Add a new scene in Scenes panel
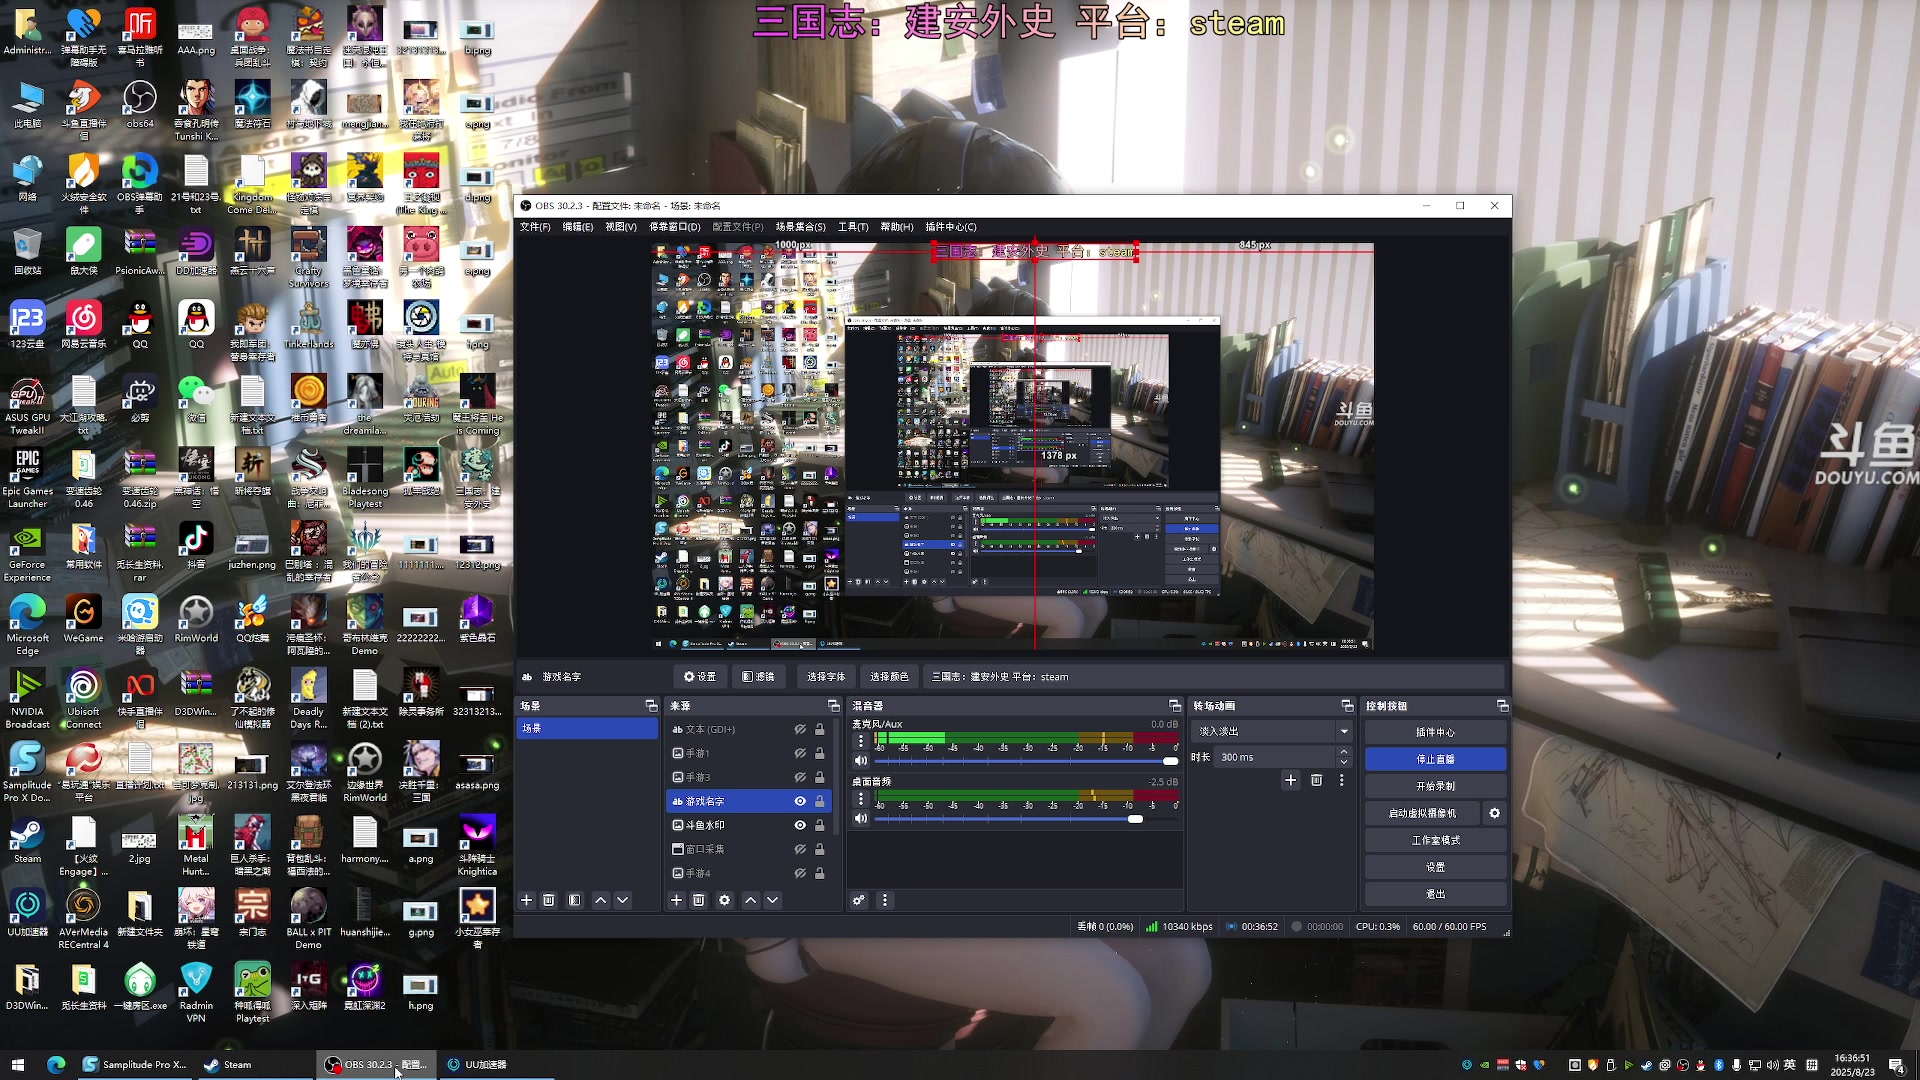Screen dimensions: 1920x1080 527,900
